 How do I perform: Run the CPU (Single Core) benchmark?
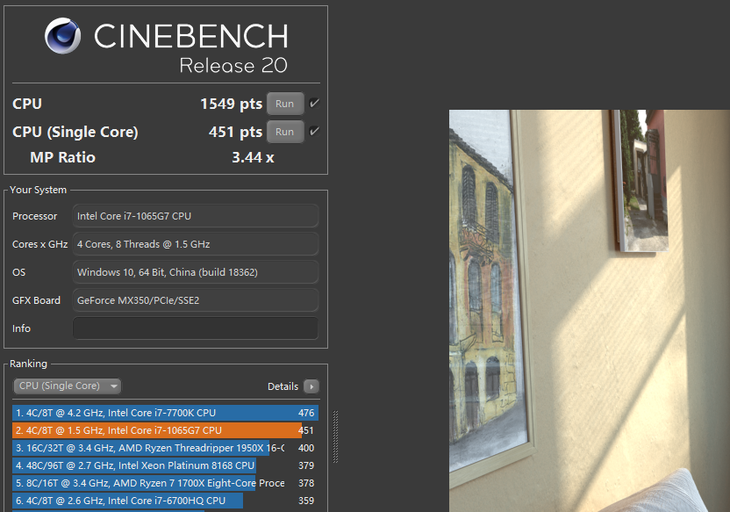pos(284,132)
